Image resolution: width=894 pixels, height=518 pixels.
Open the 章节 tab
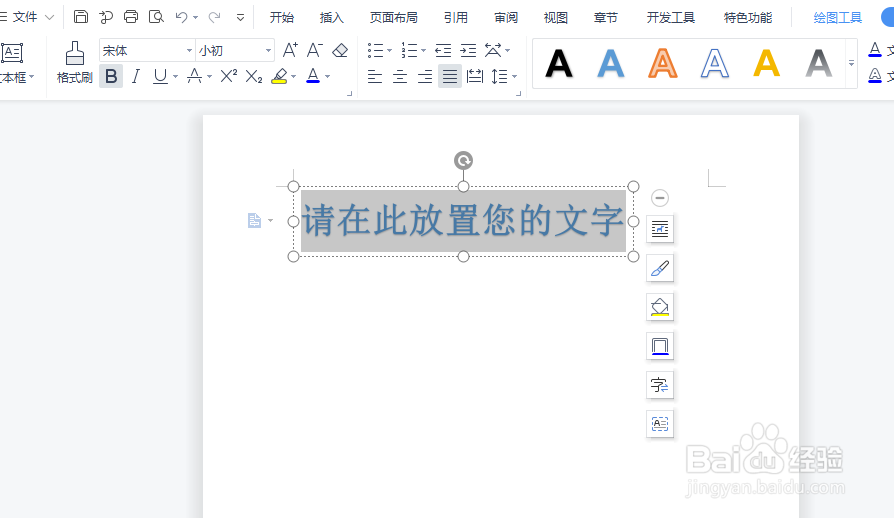pyautogui.click(x=606, y=18)
